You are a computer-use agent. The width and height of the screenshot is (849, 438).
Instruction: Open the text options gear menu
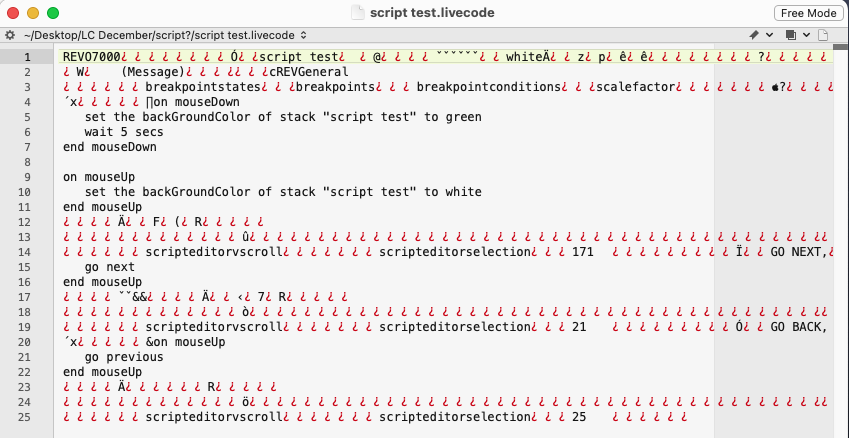click(x=10, y=35)
